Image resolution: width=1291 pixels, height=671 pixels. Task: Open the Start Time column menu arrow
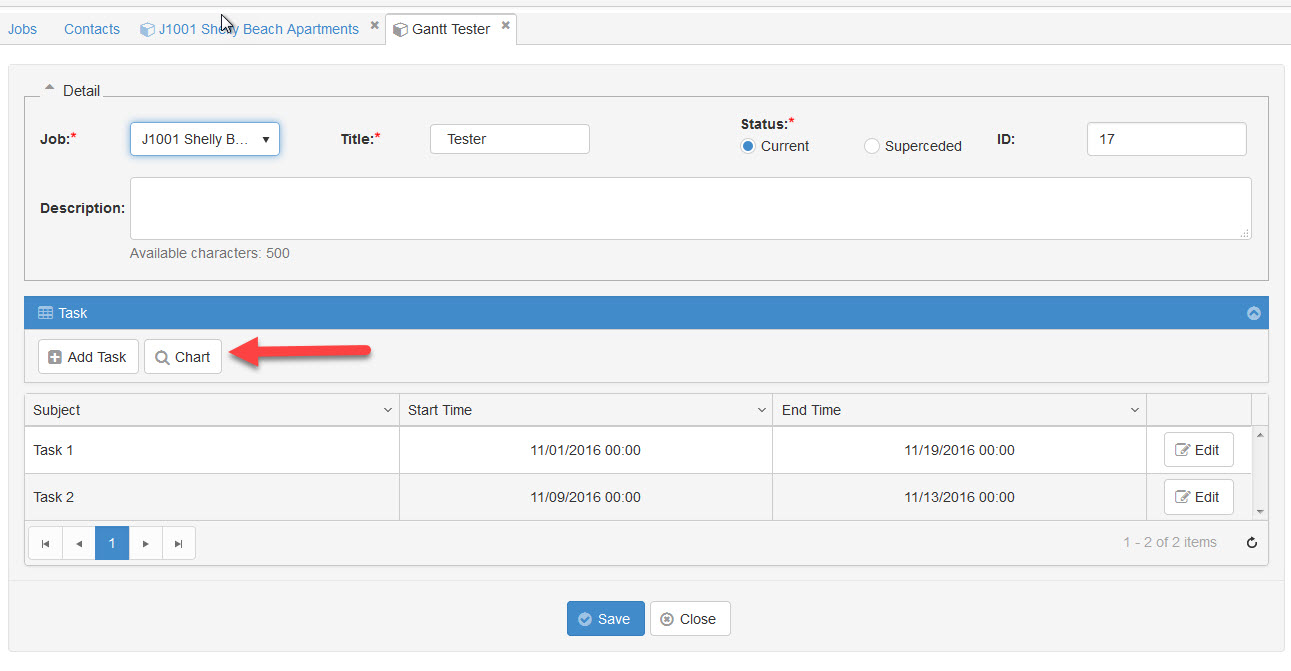(762, 410)
